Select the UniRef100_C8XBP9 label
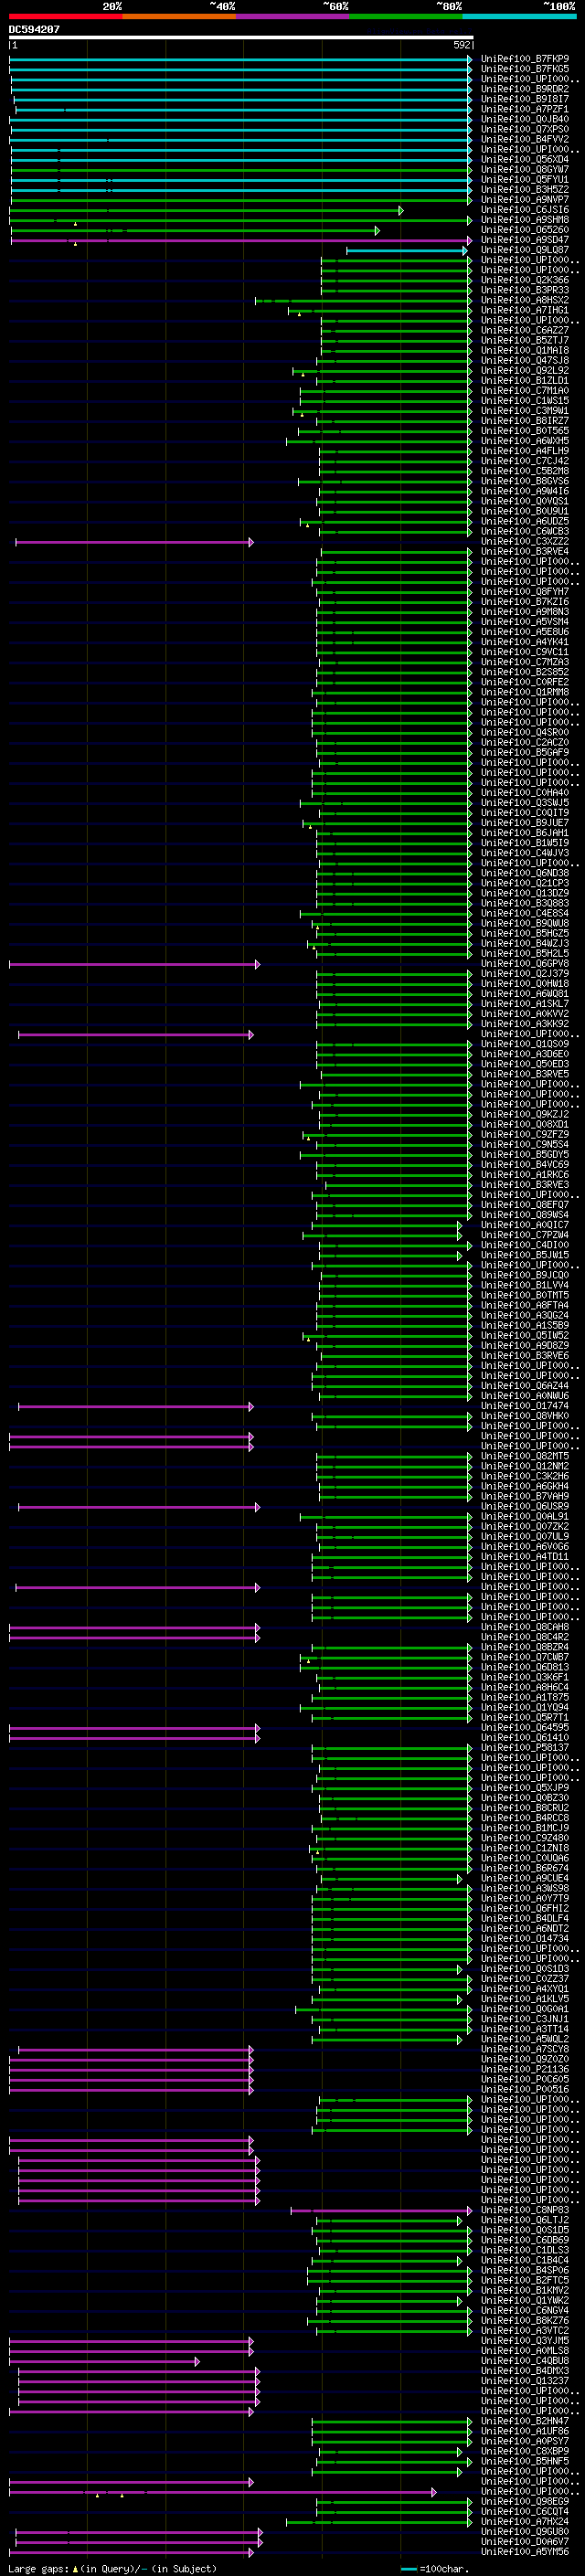Viewport: 585px width, 2576px height. tap(525, 2451)
